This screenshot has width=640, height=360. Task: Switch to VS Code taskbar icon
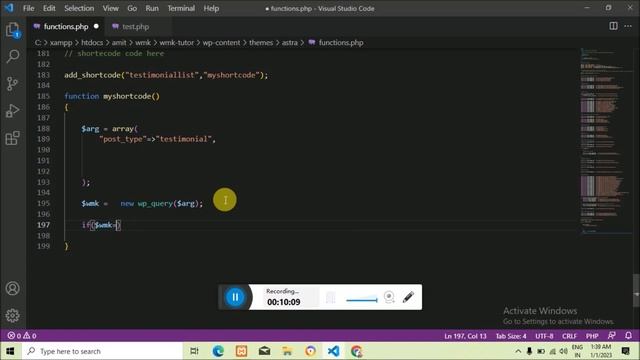(x=333, y=351)
